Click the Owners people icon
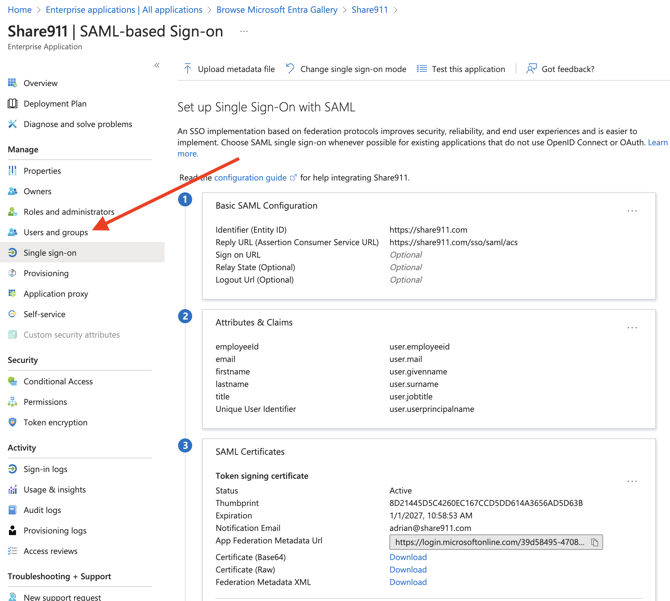 coord(12,191)
